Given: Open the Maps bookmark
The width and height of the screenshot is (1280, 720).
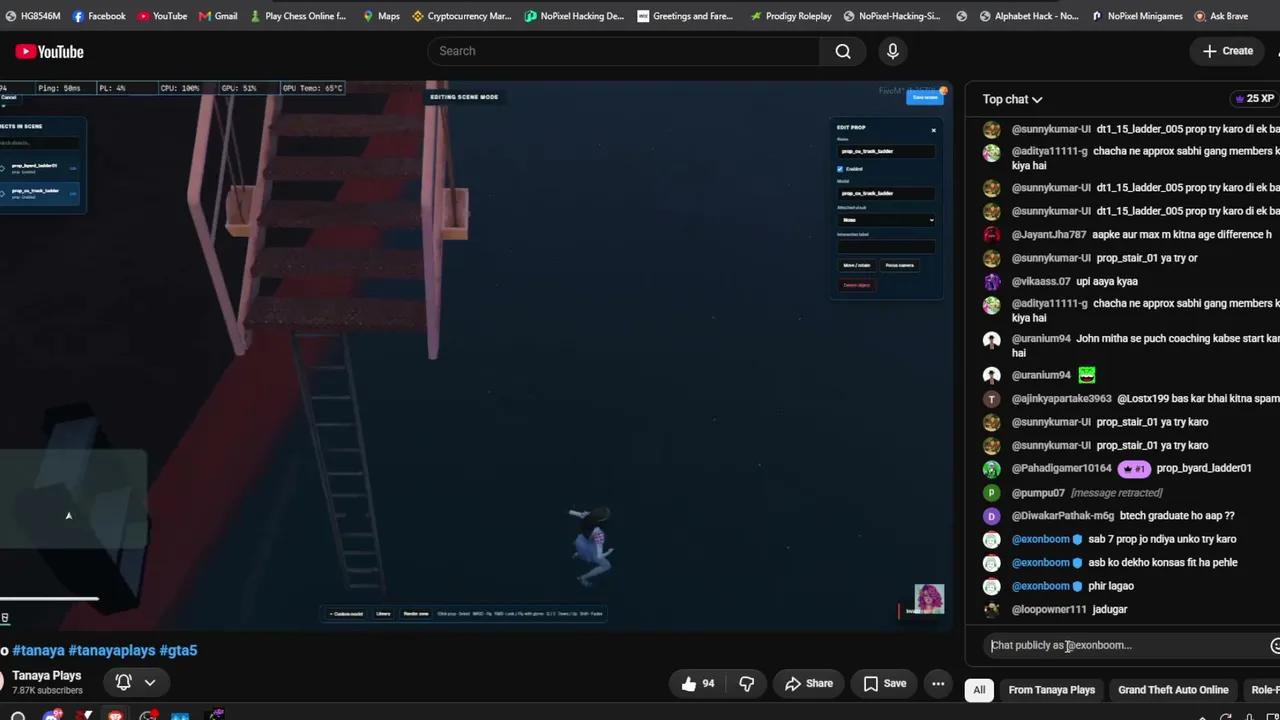Looking at the screenshot, I should tap(381, 16).
